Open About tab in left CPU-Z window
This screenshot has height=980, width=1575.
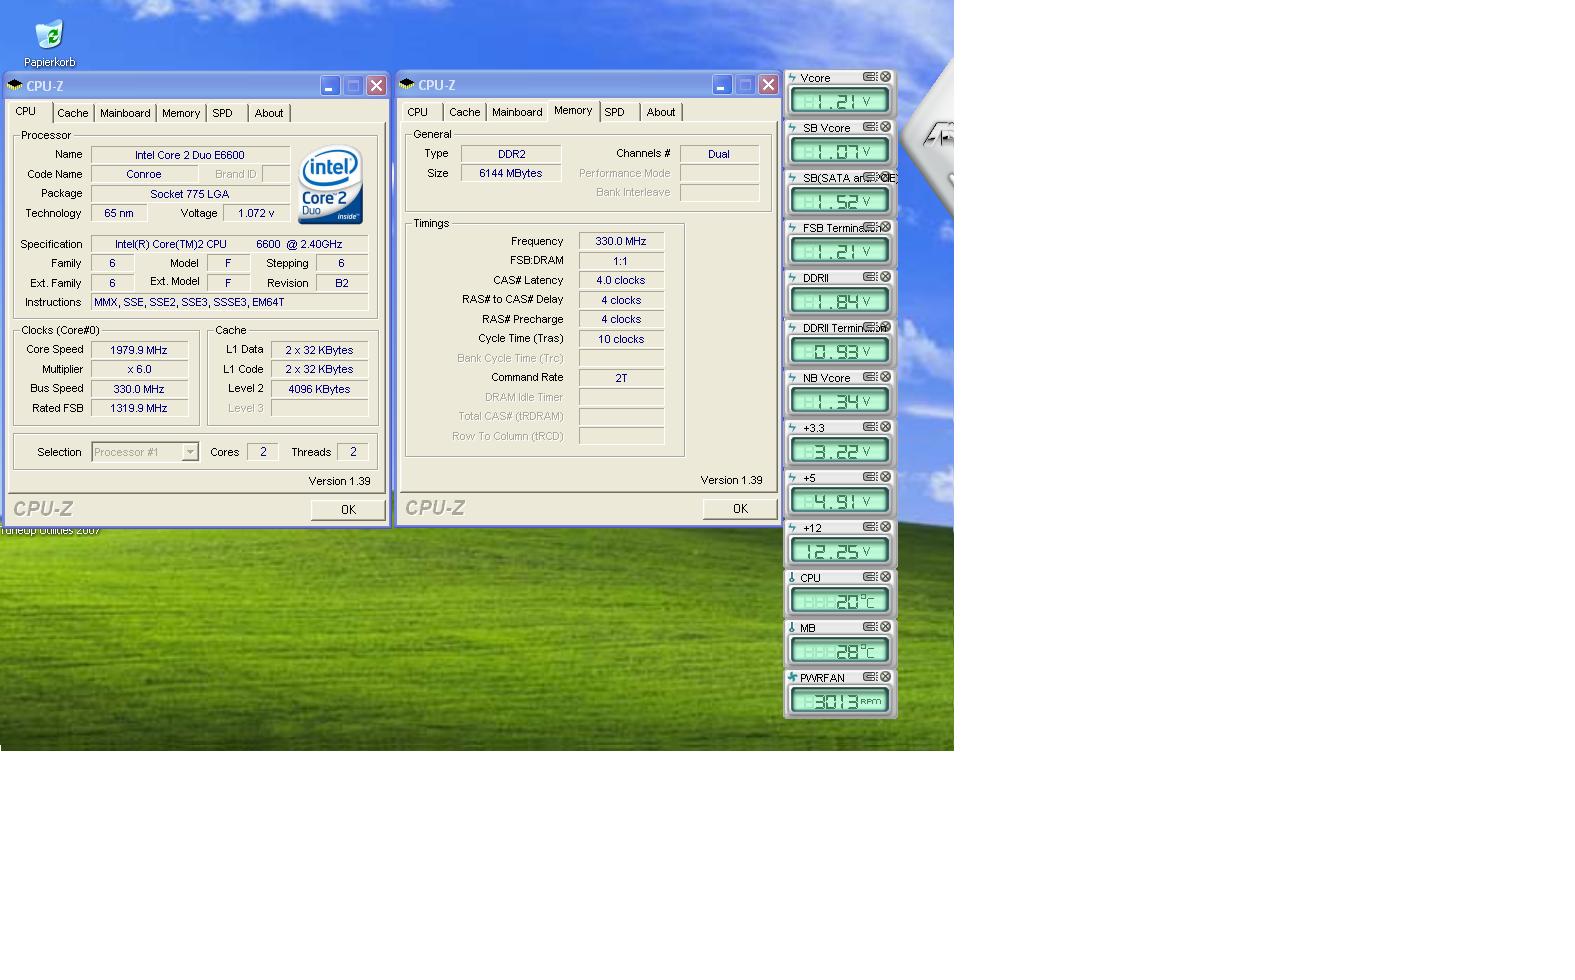click(x=269, y=113)
